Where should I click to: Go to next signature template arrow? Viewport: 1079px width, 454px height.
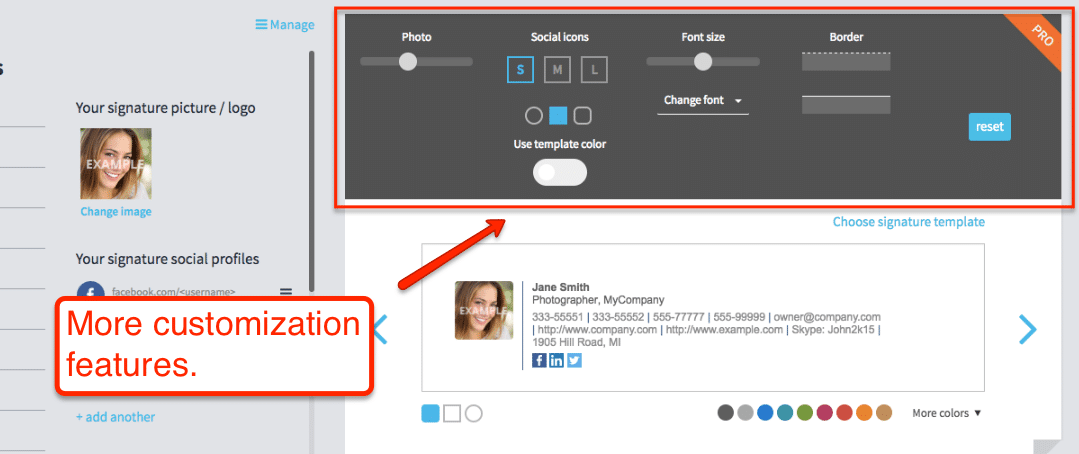click(x=1027, y=329)
